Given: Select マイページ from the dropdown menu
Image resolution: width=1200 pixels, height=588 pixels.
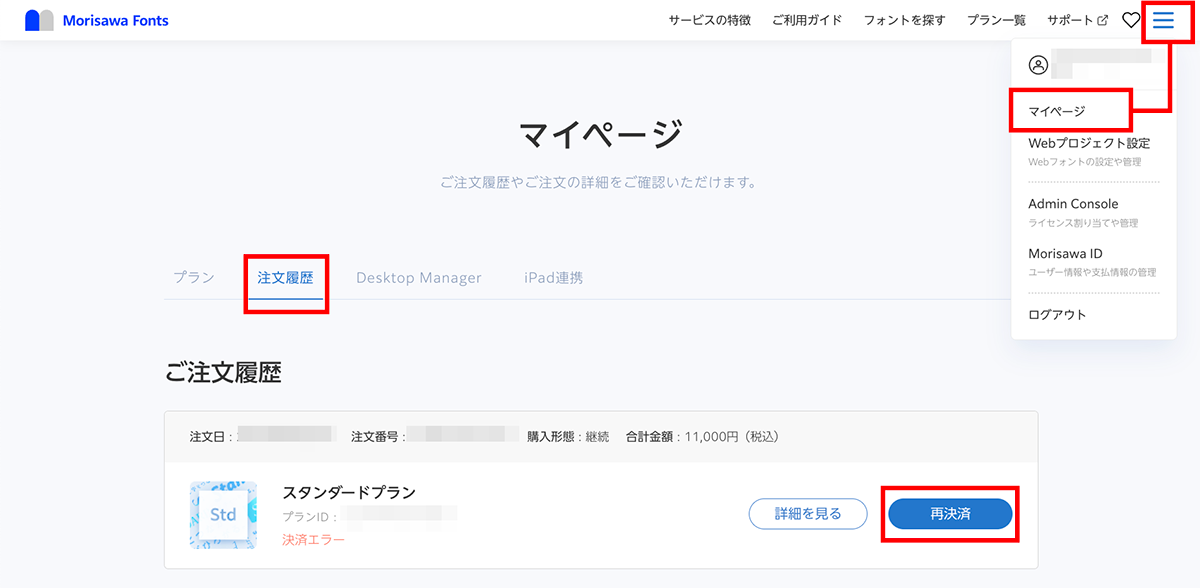Looking at the screenshot, I should click(x=1057, y=111).
